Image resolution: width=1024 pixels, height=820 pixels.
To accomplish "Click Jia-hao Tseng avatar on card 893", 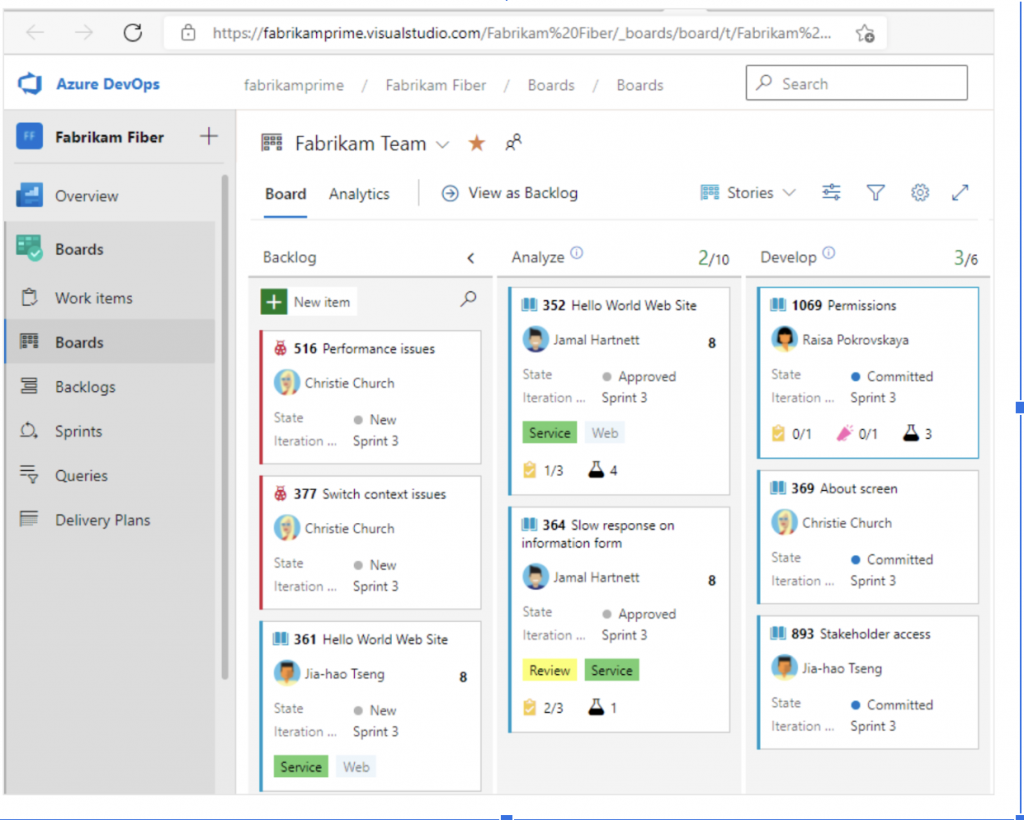I will [784, 668].
